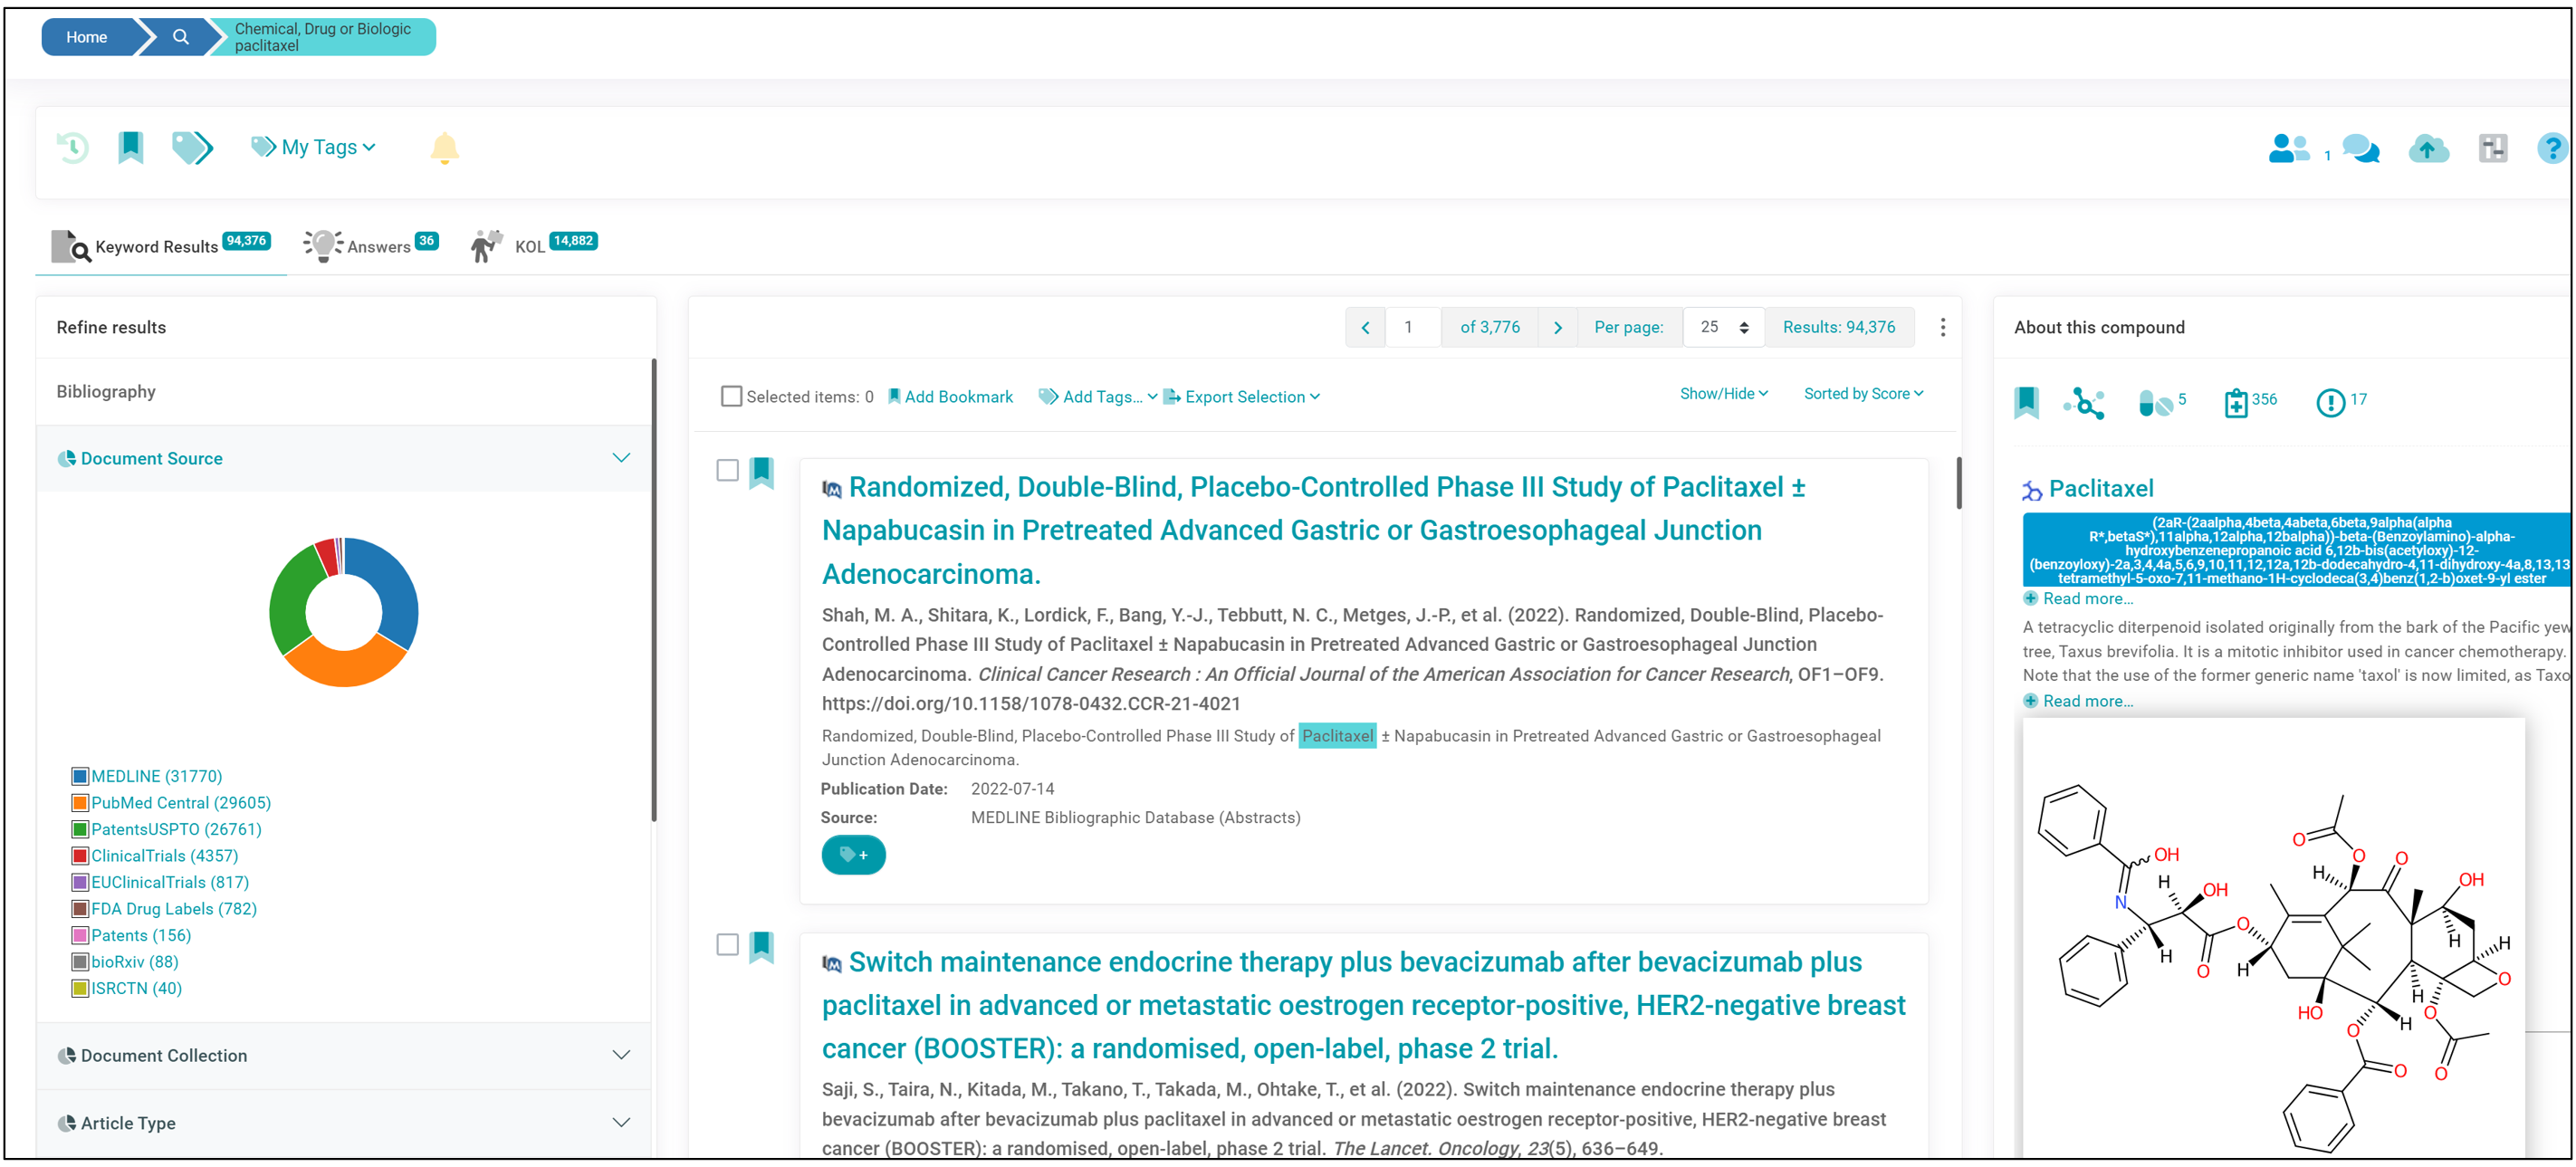This screenshot has height=1167, width=2576.
Task: Click Add Bookmark link
Action: tap(950, 397)
